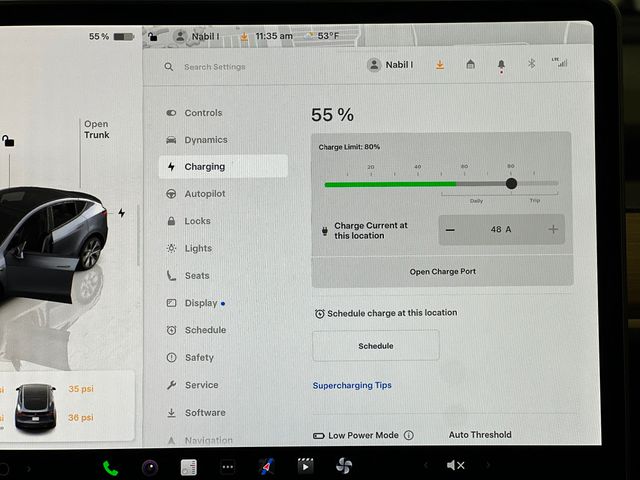Image resolution: width=640 pixels, height=480 pixels.
Task: Tap the Search Settings field
Action: pos(215,67)
